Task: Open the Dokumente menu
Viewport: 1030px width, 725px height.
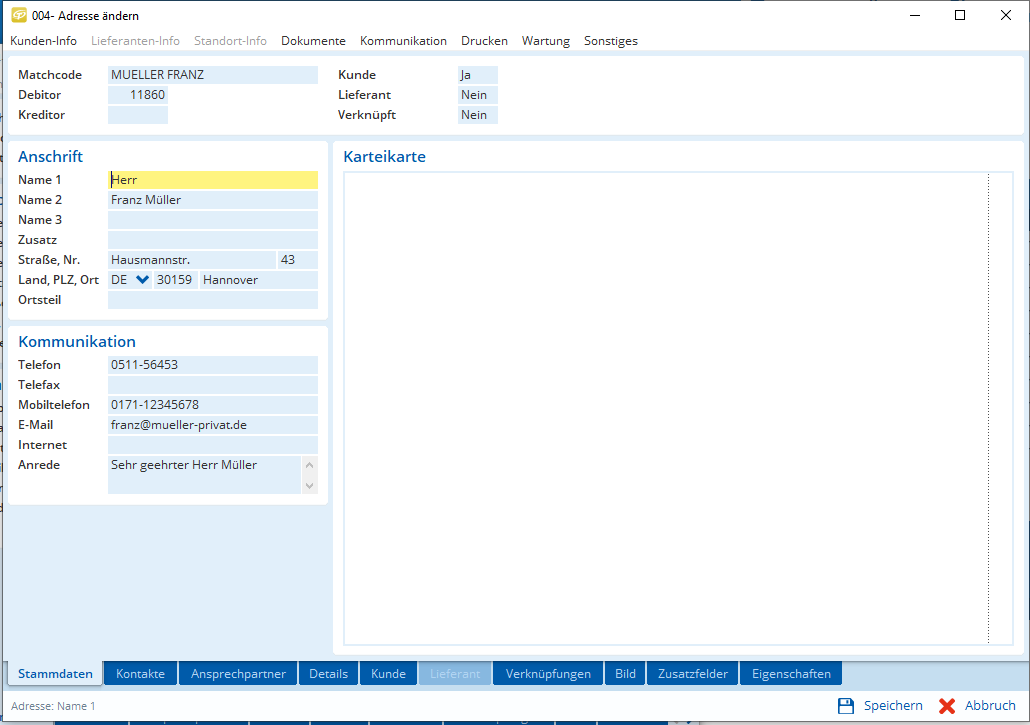Action: coord(313,41)
